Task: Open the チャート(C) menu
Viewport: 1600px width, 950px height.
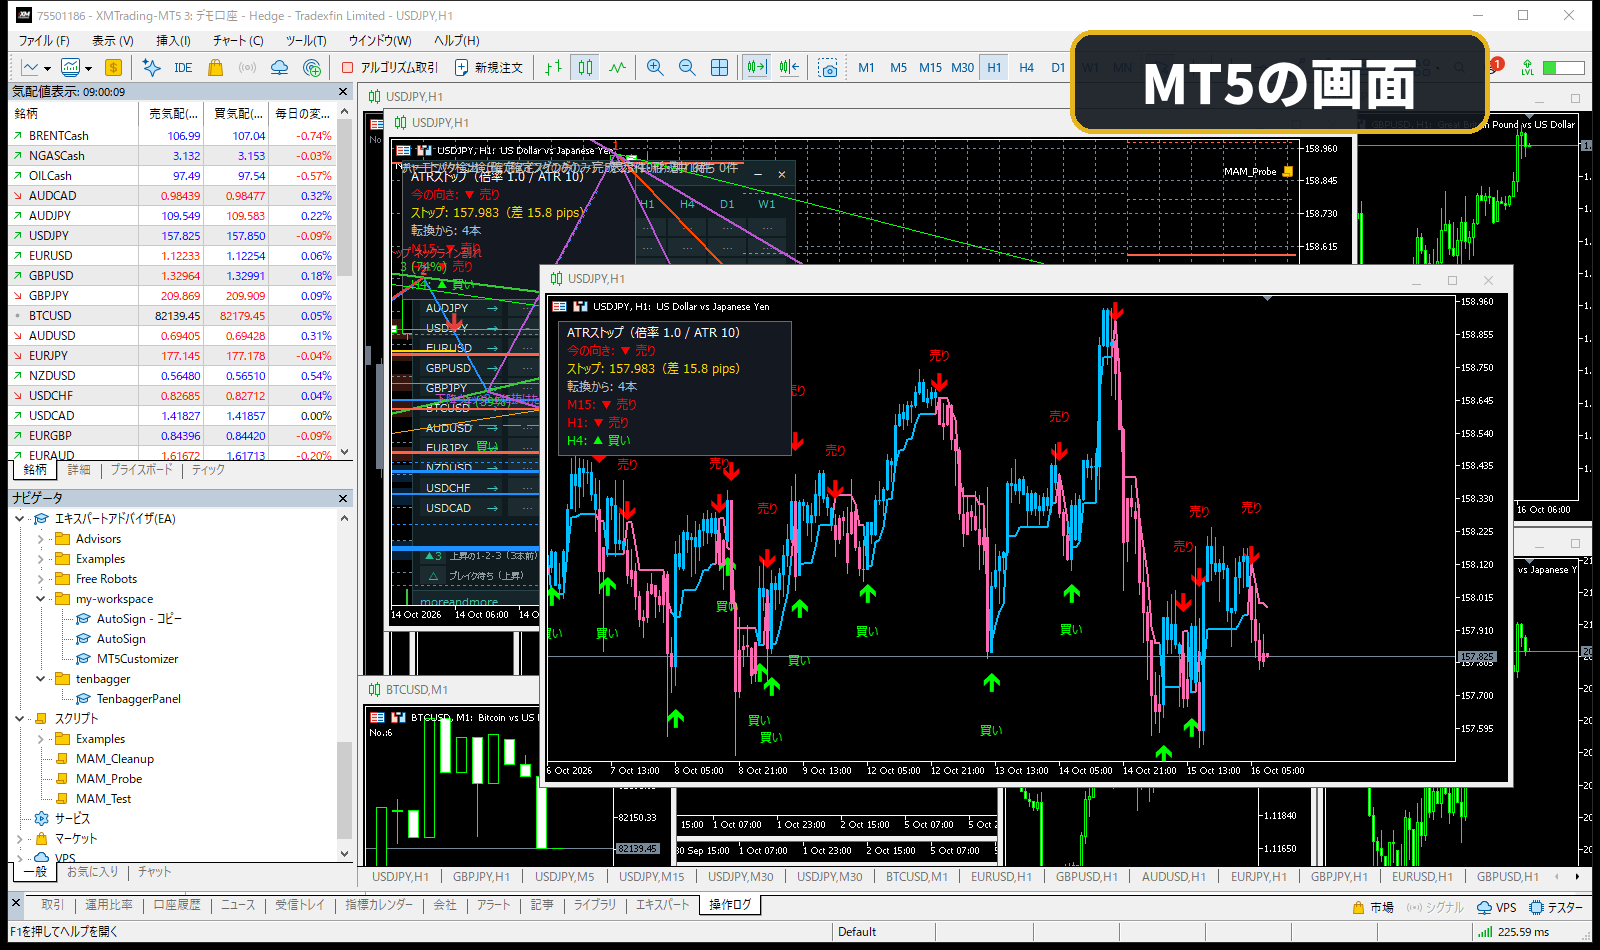Action: tap(238, 41)
